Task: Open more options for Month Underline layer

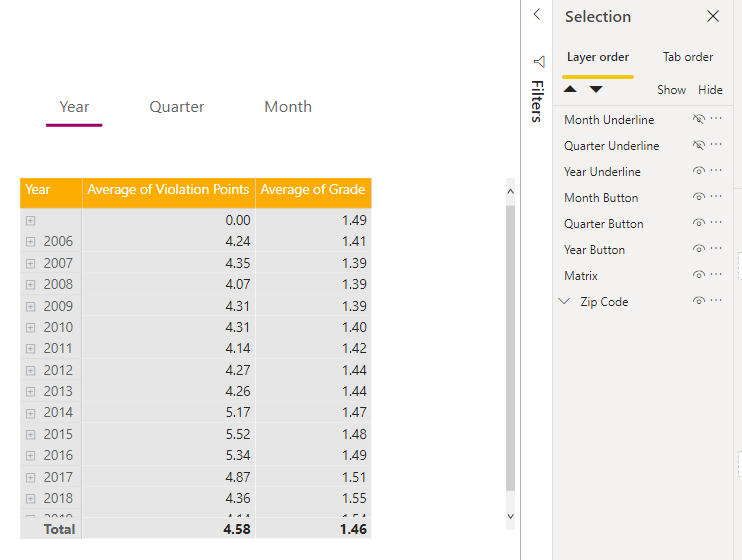Action: pyautogui.click(x=716, y=119)
